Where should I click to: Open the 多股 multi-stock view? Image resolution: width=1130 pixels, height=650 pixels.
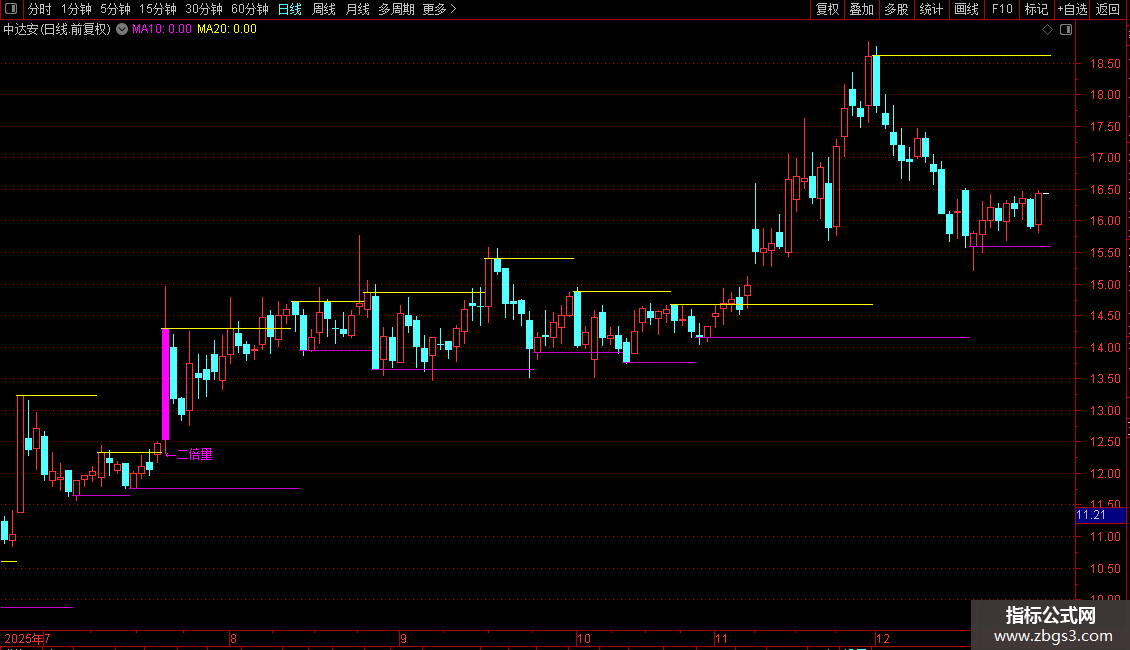coord(896,9)
